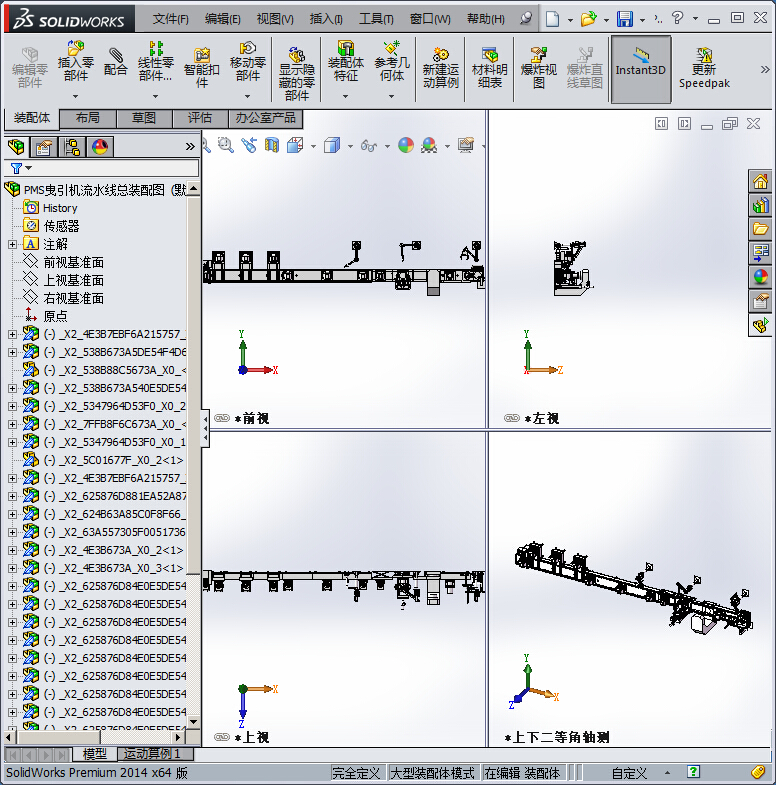This screenshot has width=776, height=785.
Task: Open Linear Component Pattern (线性零部件) tool
Action: (x=156, y=62)
